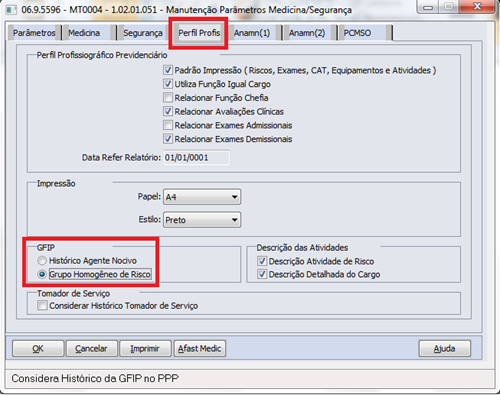Screen dimensions: 500x395
Task: Select Histórico Agente Nocivo radio button
Action: 42,260
